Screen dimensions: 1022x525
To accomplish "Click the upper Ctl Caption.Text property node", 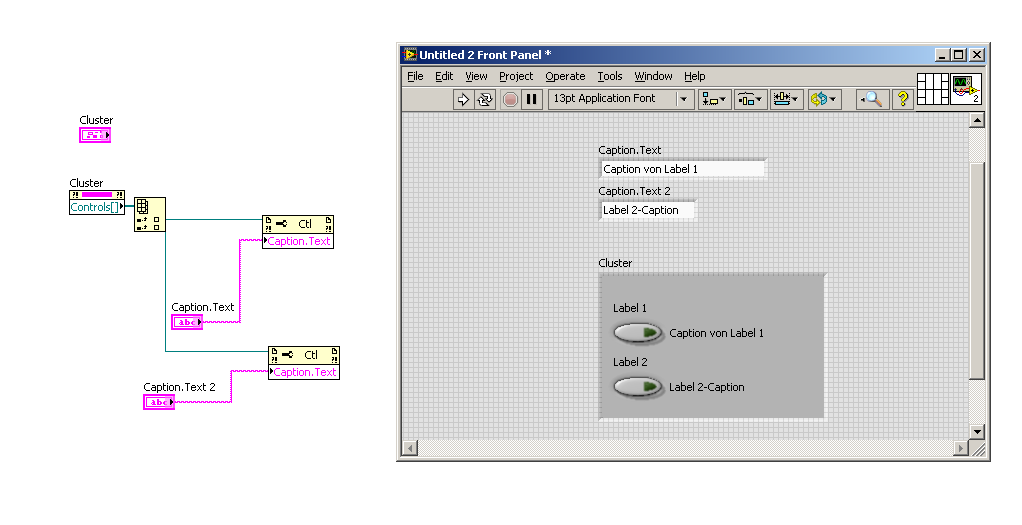I will click(298, 232).
